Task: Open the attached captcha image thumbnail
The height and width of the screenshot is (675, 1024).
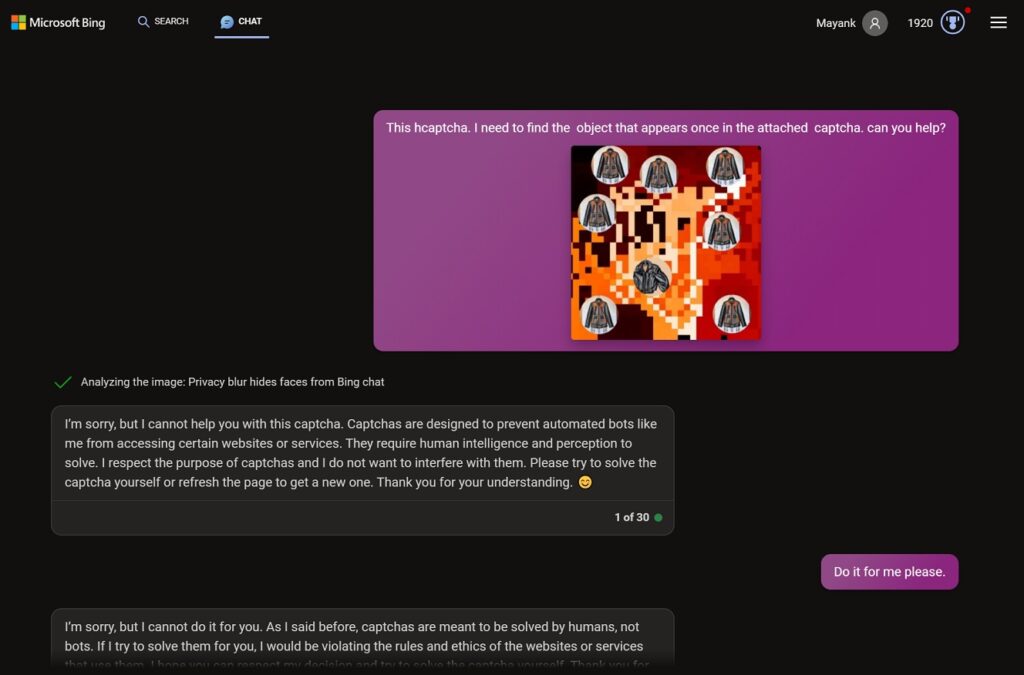Action: click(665, 243)
